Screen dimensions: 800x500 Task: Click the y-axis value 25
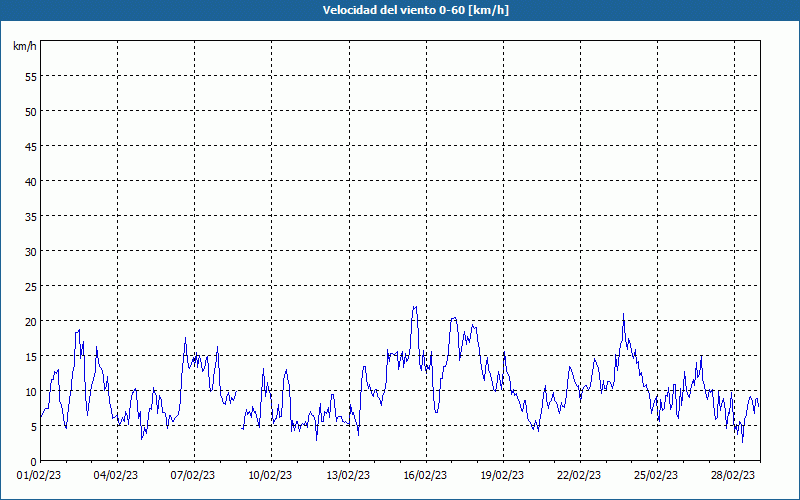point(31,286)
